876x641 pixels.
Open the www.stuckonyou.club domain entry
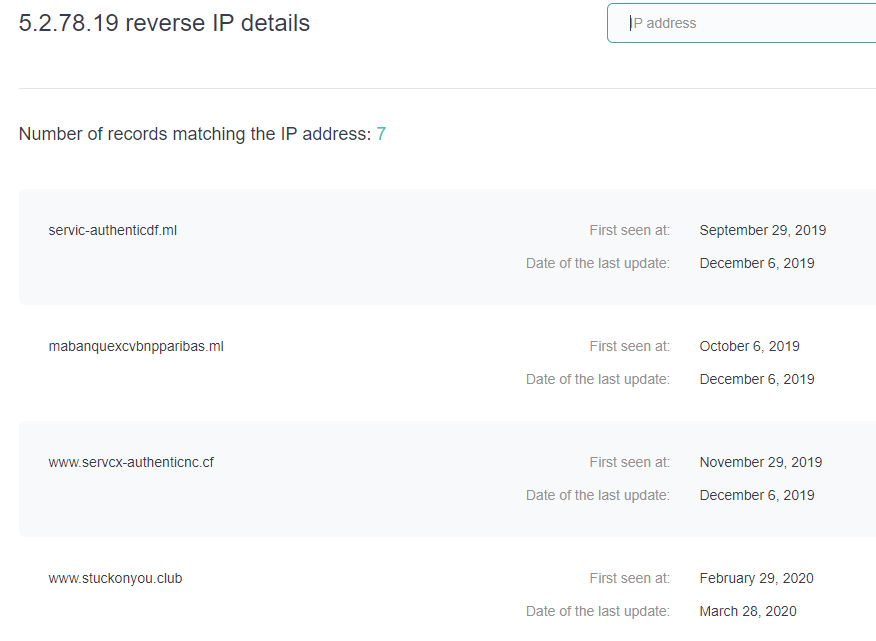click(115, 578)
